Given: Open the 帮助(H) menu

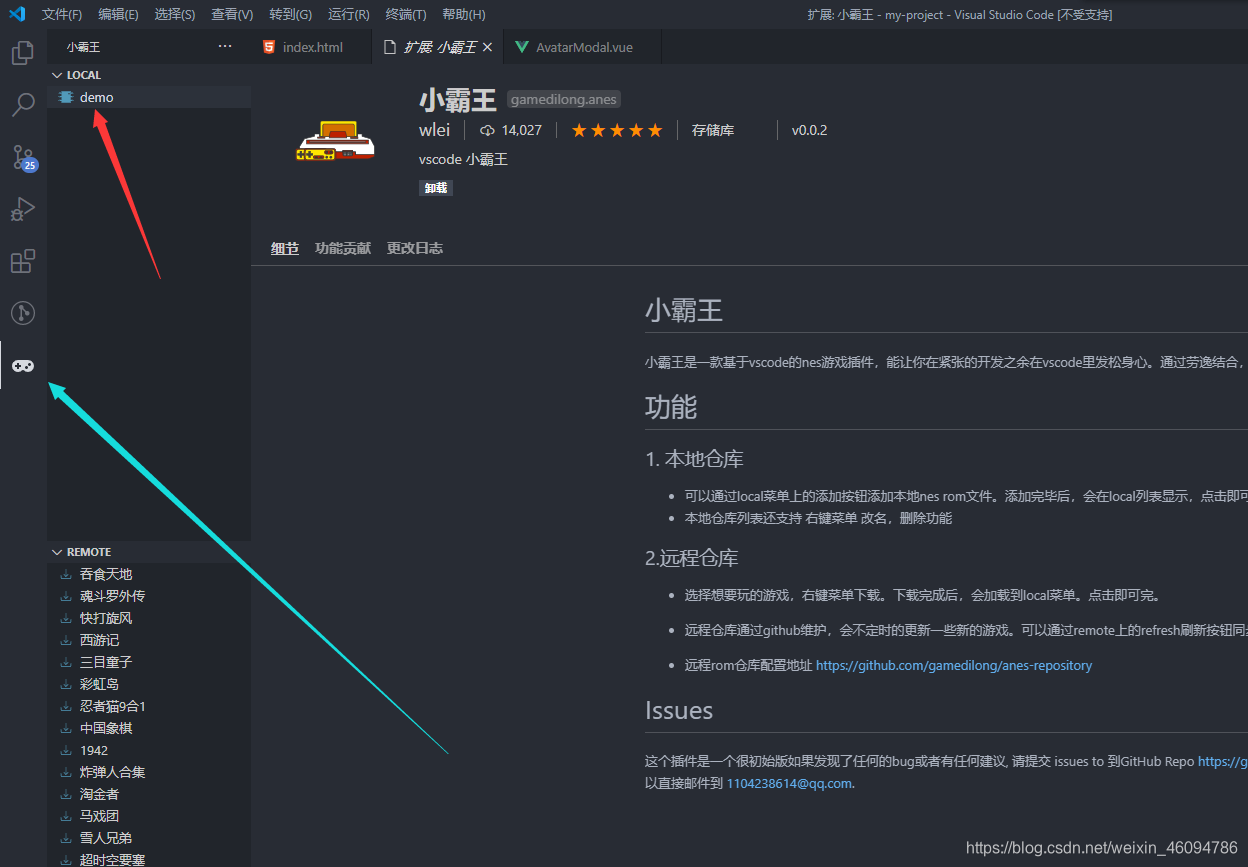Looking at the screenshot, I should click(x=464, y=14).
